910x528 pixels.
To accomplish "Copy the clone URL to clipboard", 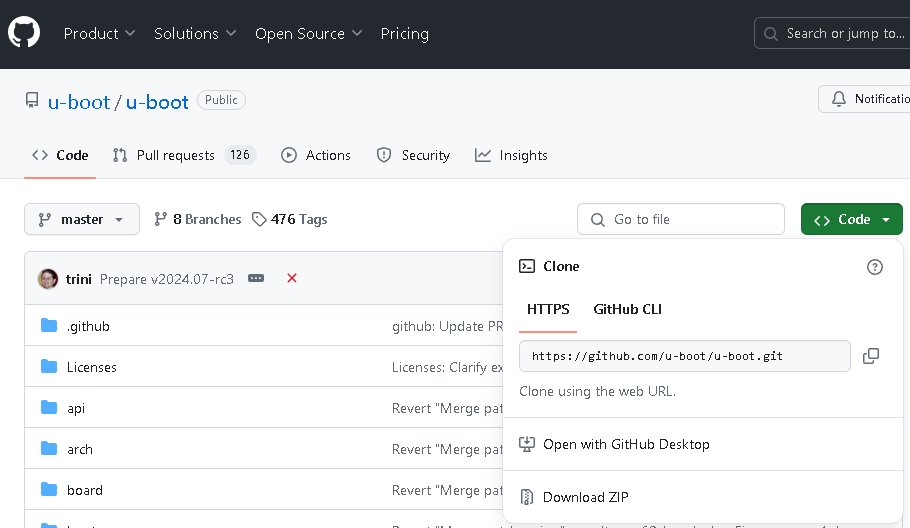I will point(871,356).
